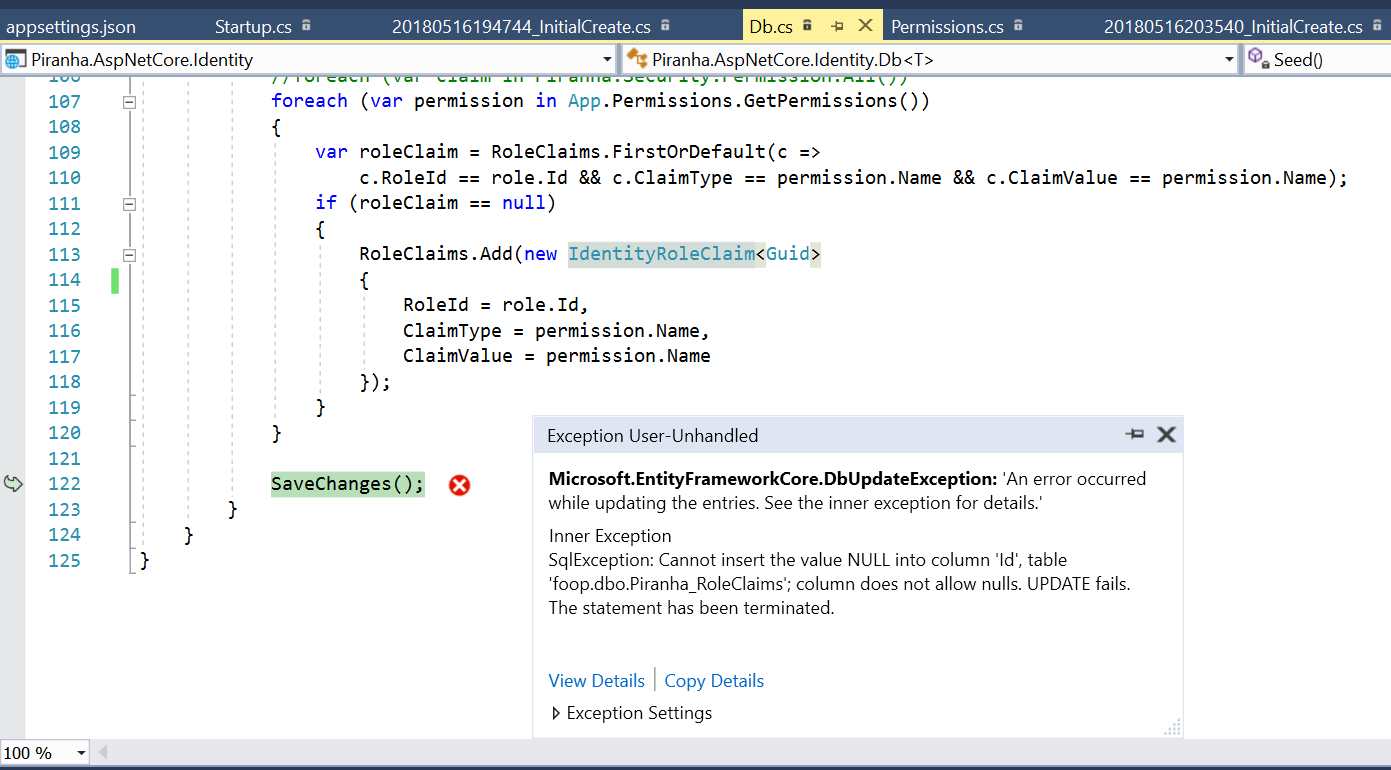Click the lock icon on the Startup.cs tab
The width and height of the screenshot is (1391, 770).
(306, 26)
